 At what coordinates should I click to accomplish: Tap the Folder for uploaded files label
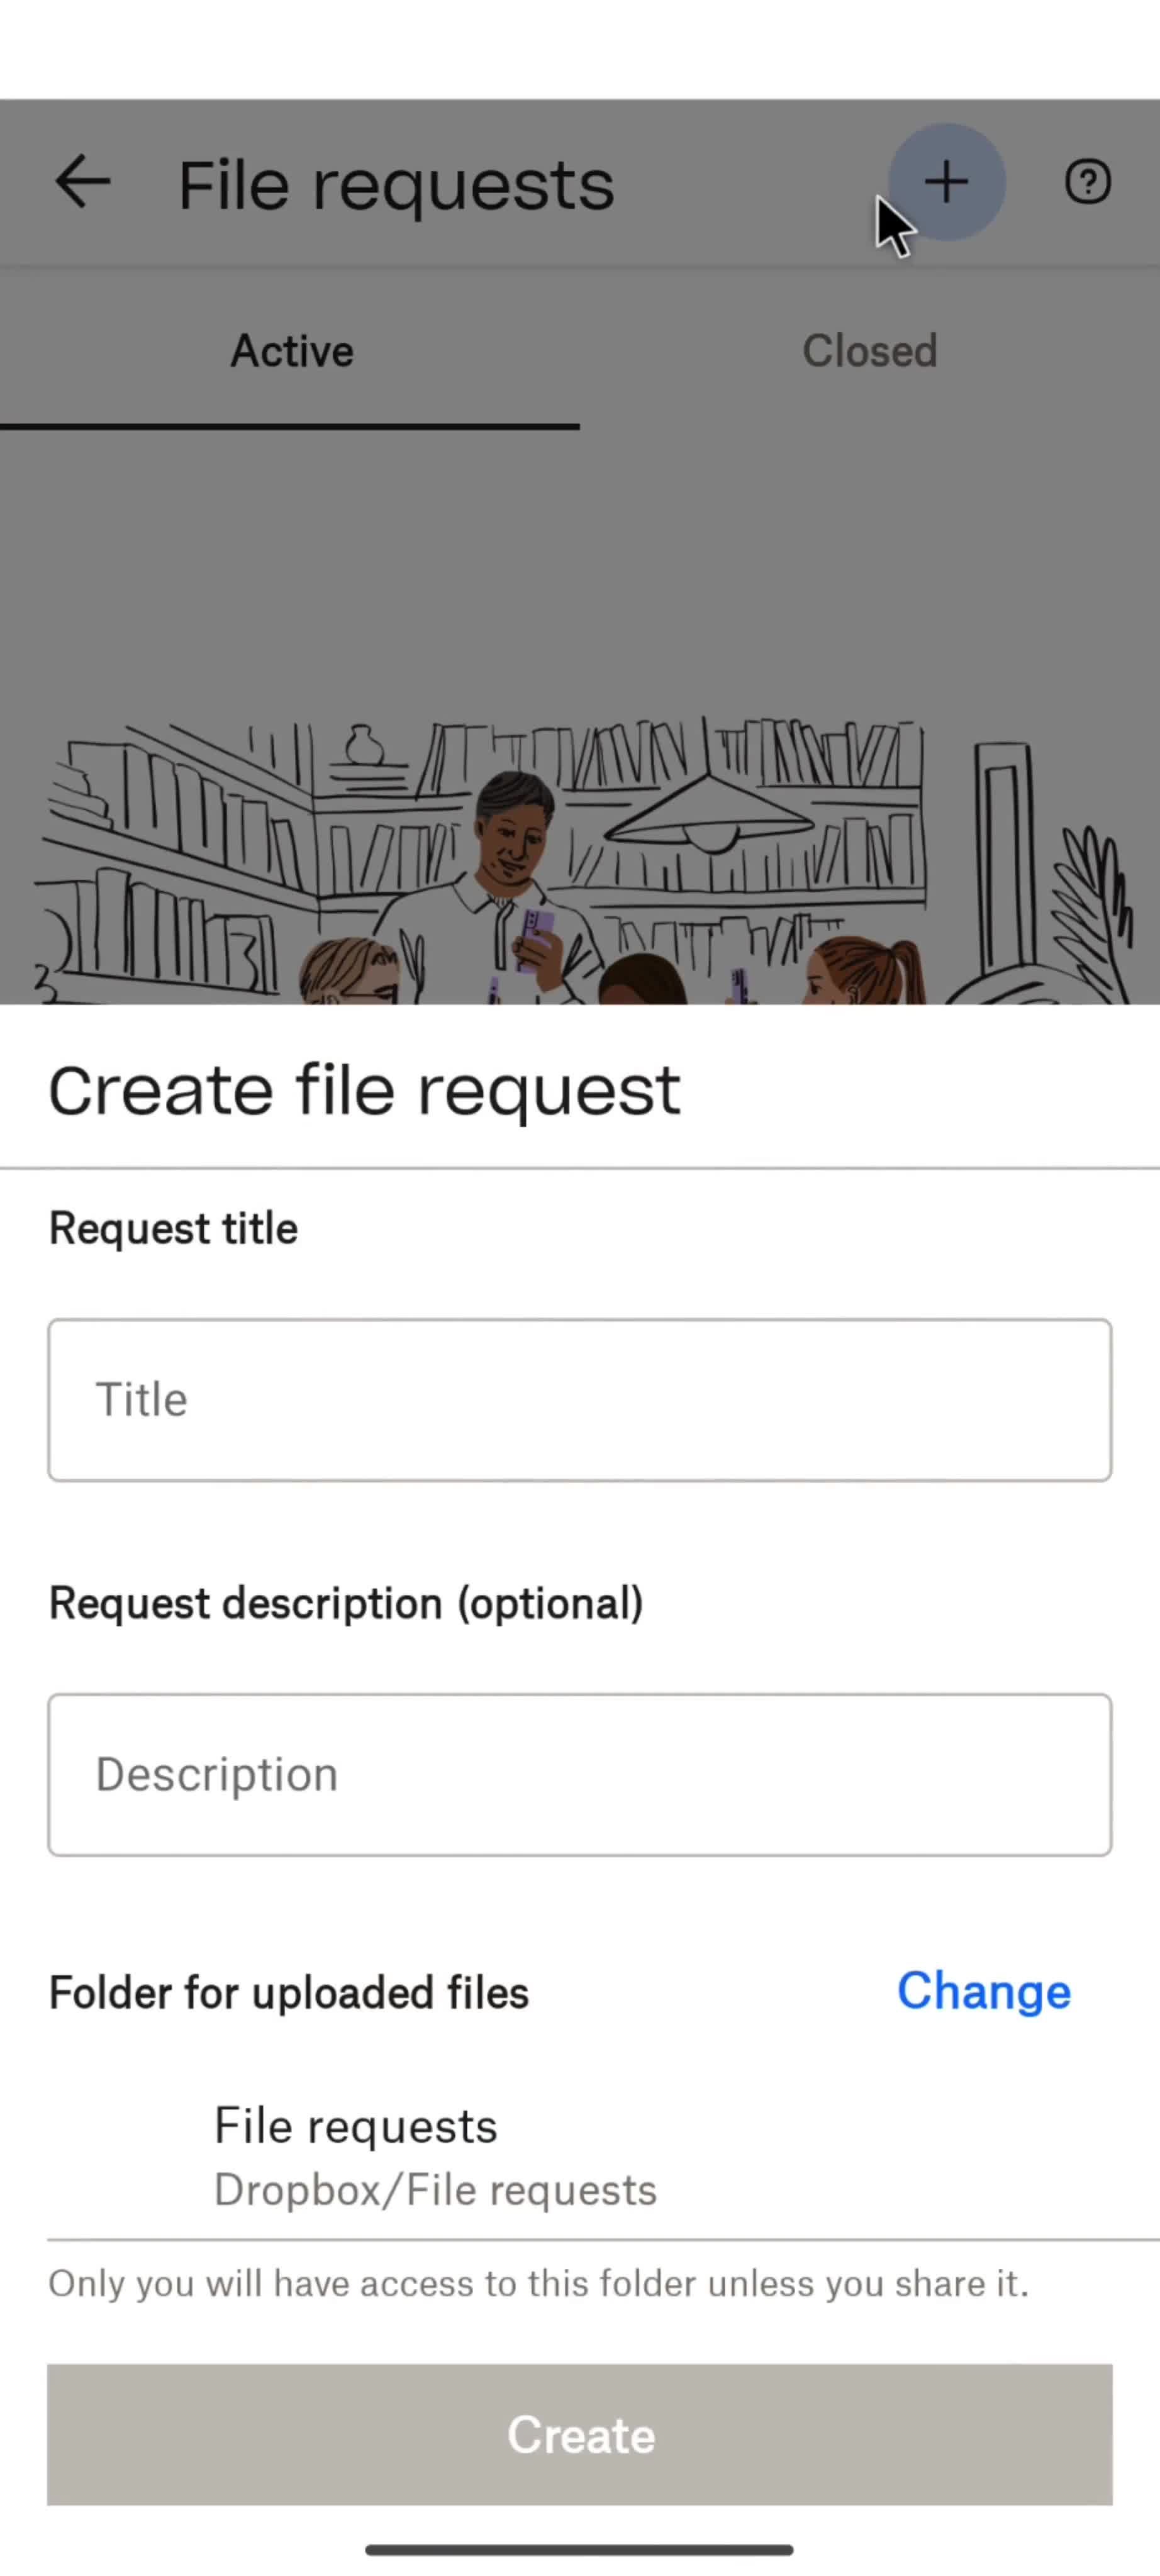288,1991
